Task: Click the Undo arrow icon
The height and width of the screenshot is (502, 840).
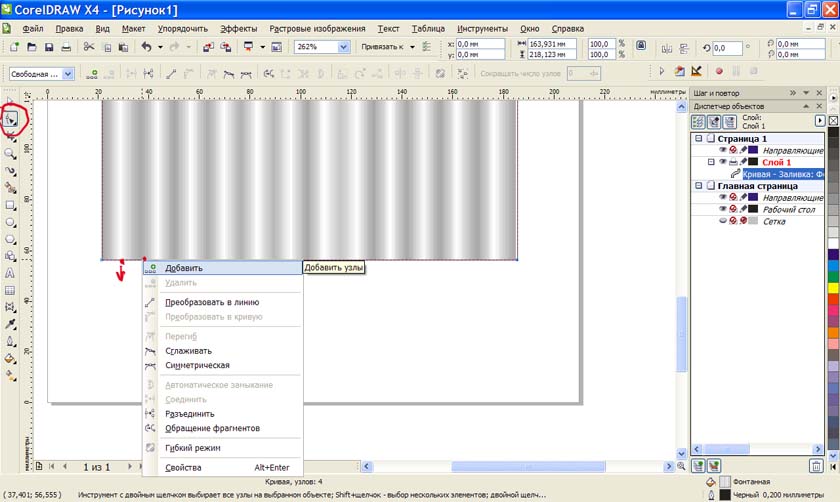Action: tap(146, 47)
